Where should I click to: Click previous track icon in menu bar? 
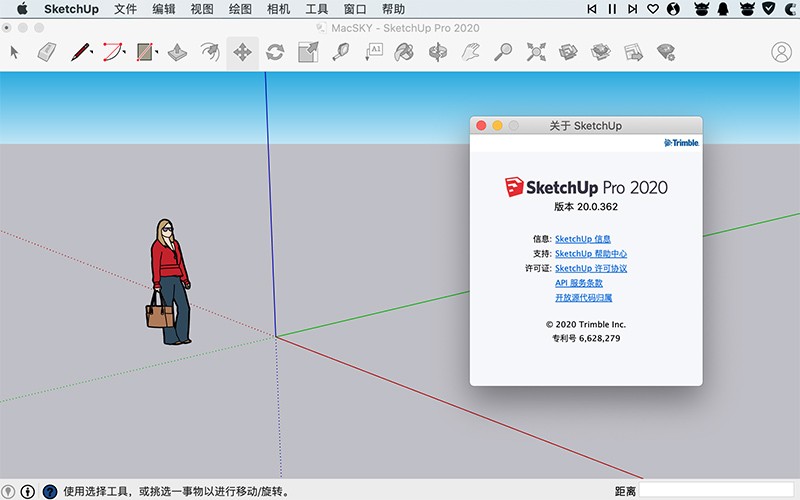[592, 9]
